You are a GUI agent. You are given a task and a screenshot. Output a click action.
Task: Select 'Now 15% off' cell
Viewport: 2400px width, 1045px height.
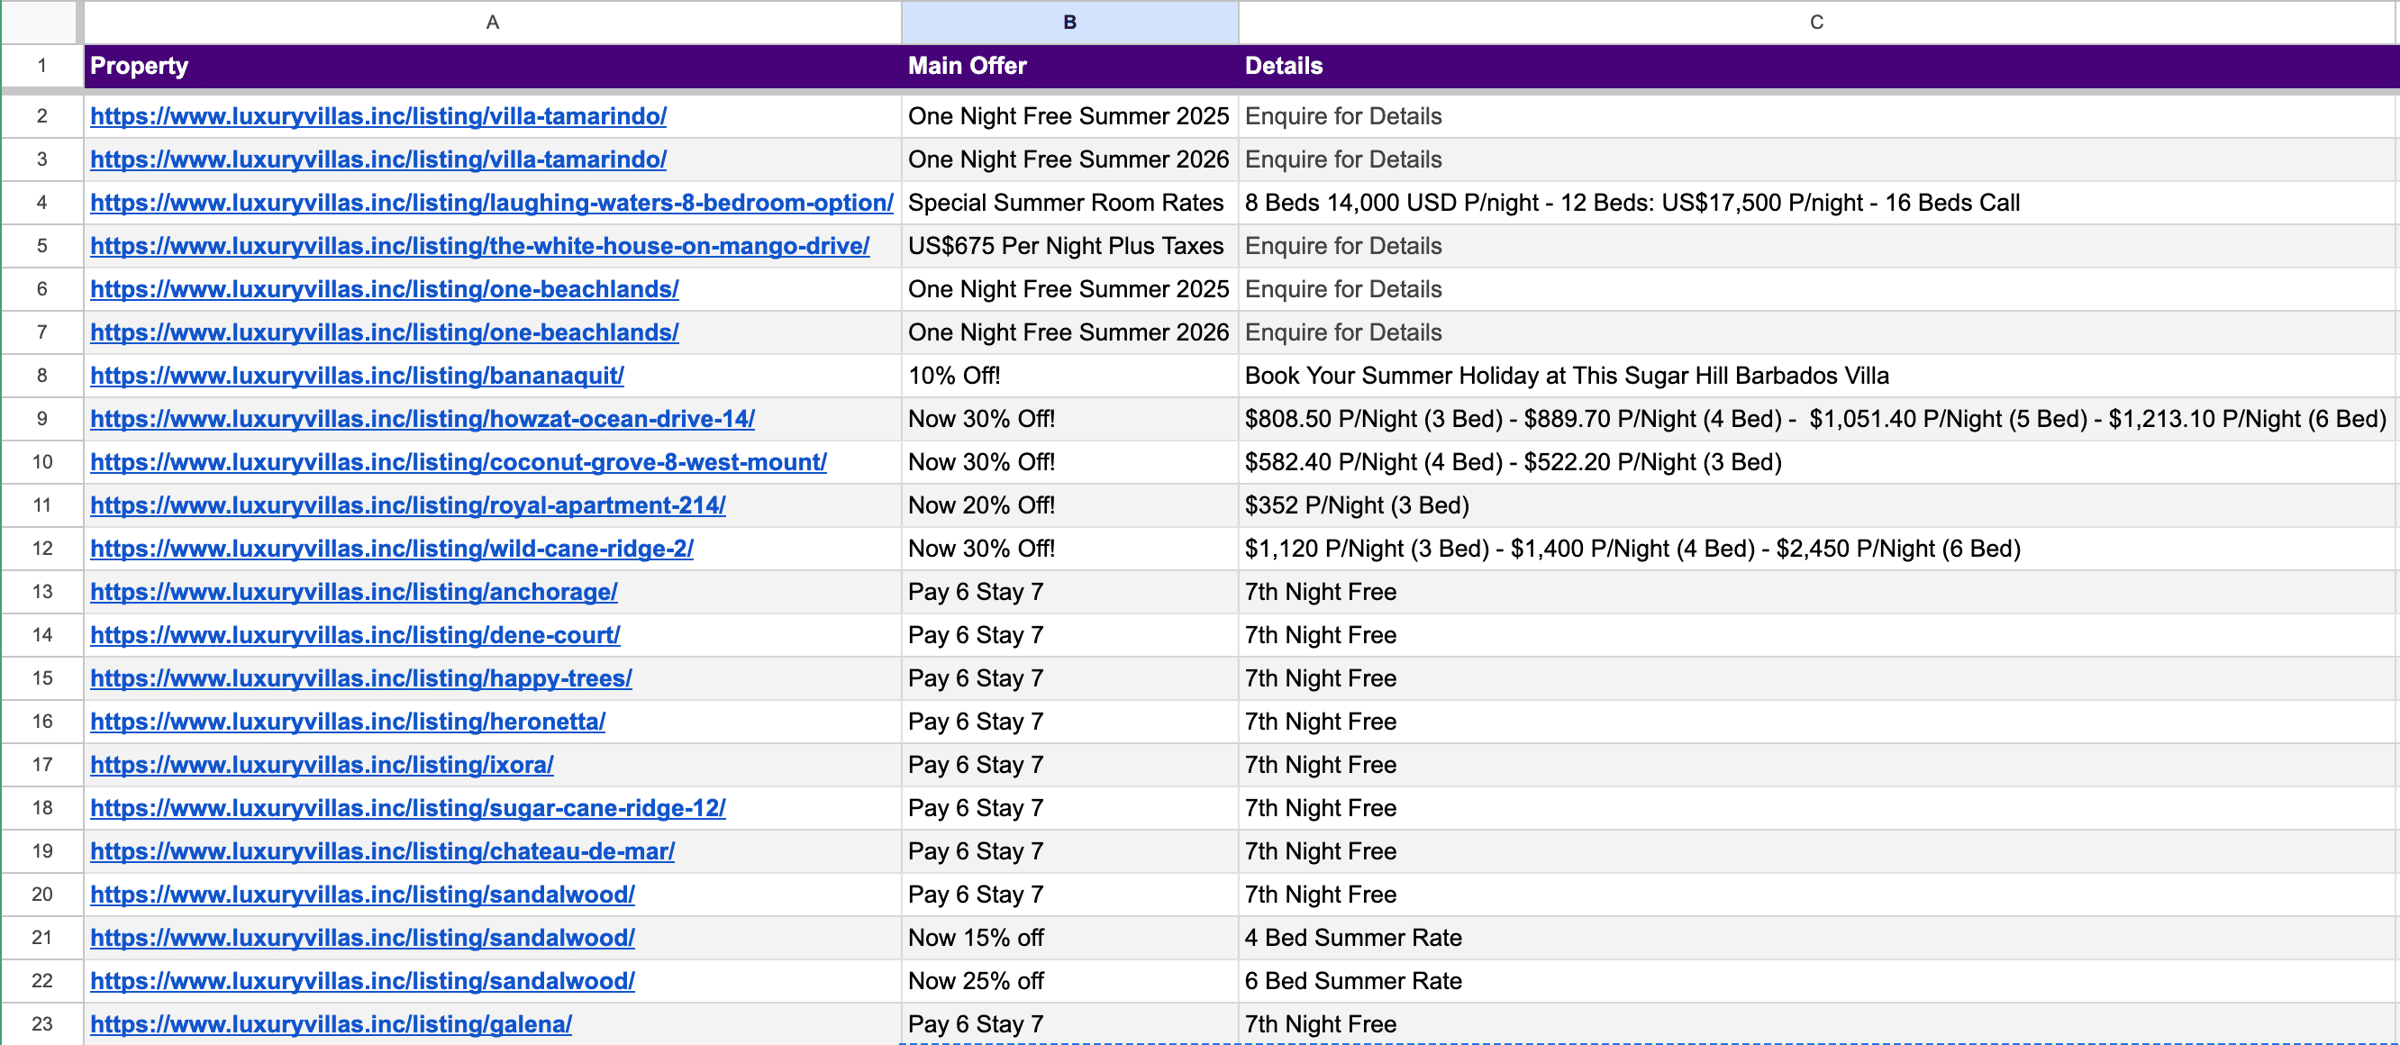coord(1069,937)
